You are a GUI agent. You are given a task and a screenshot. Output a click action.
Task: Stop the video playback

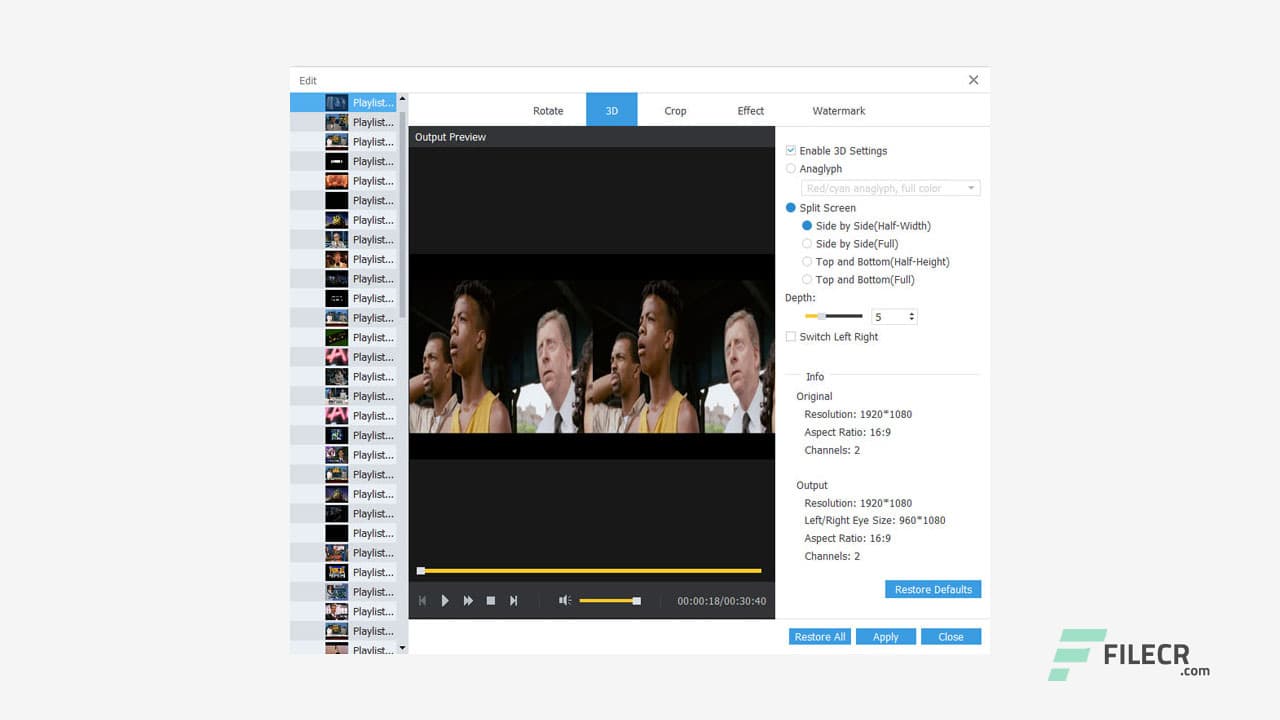490,600
